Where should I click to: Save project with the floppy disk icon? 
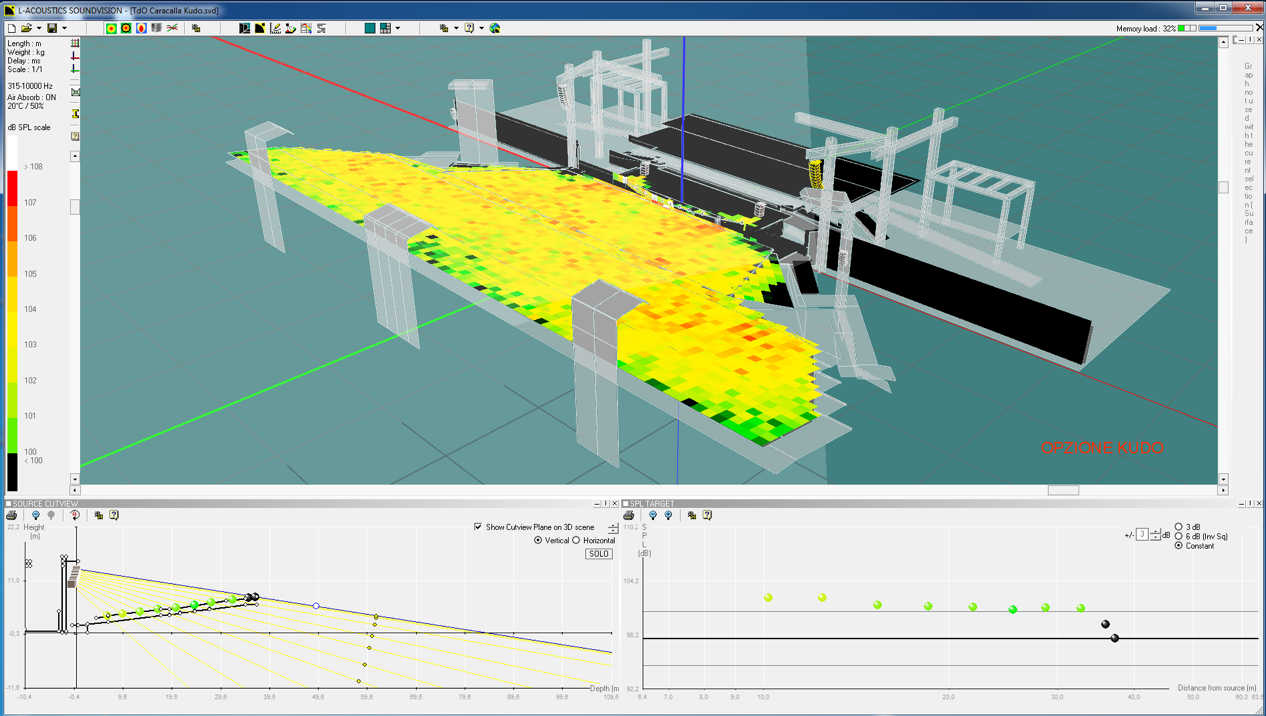[52, 28]
